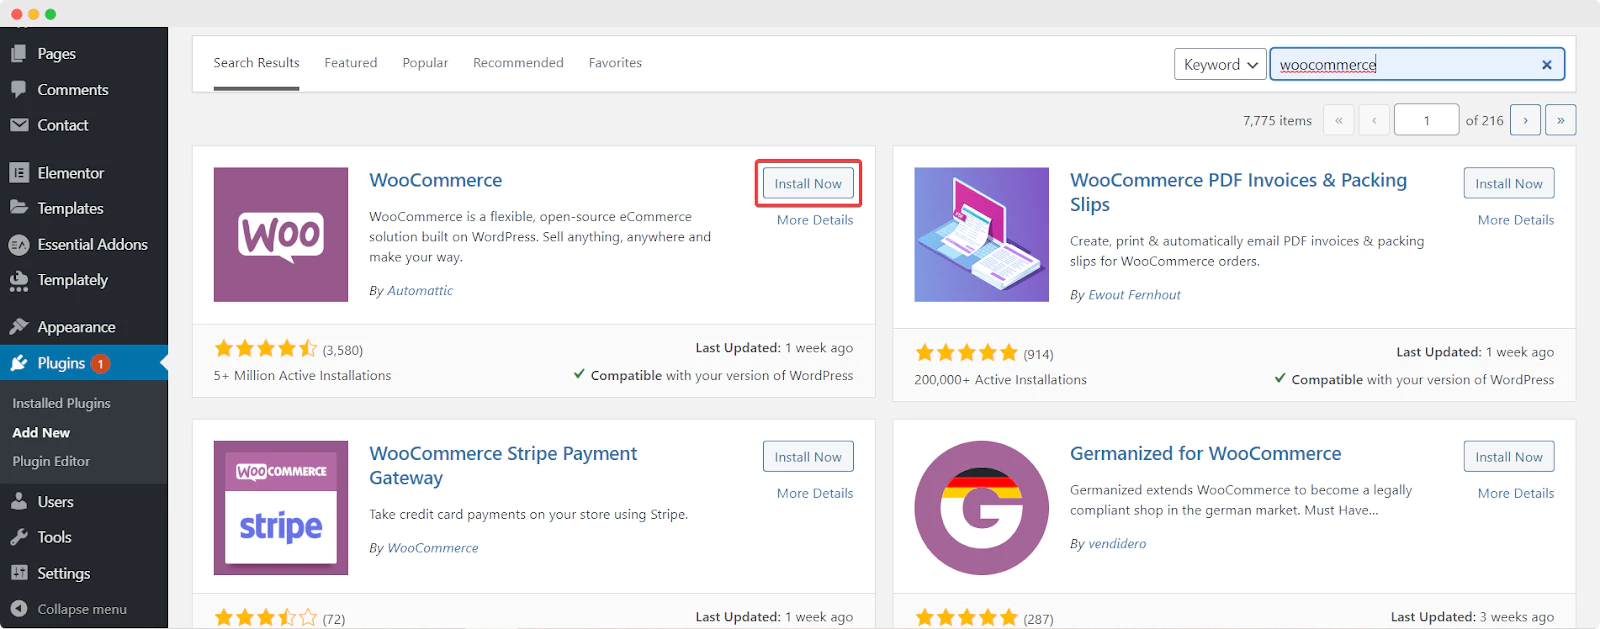The image size is (1600, 629).
Task: Click the purple Woo plugin thumbnail
Action: (x=281, y=235)
